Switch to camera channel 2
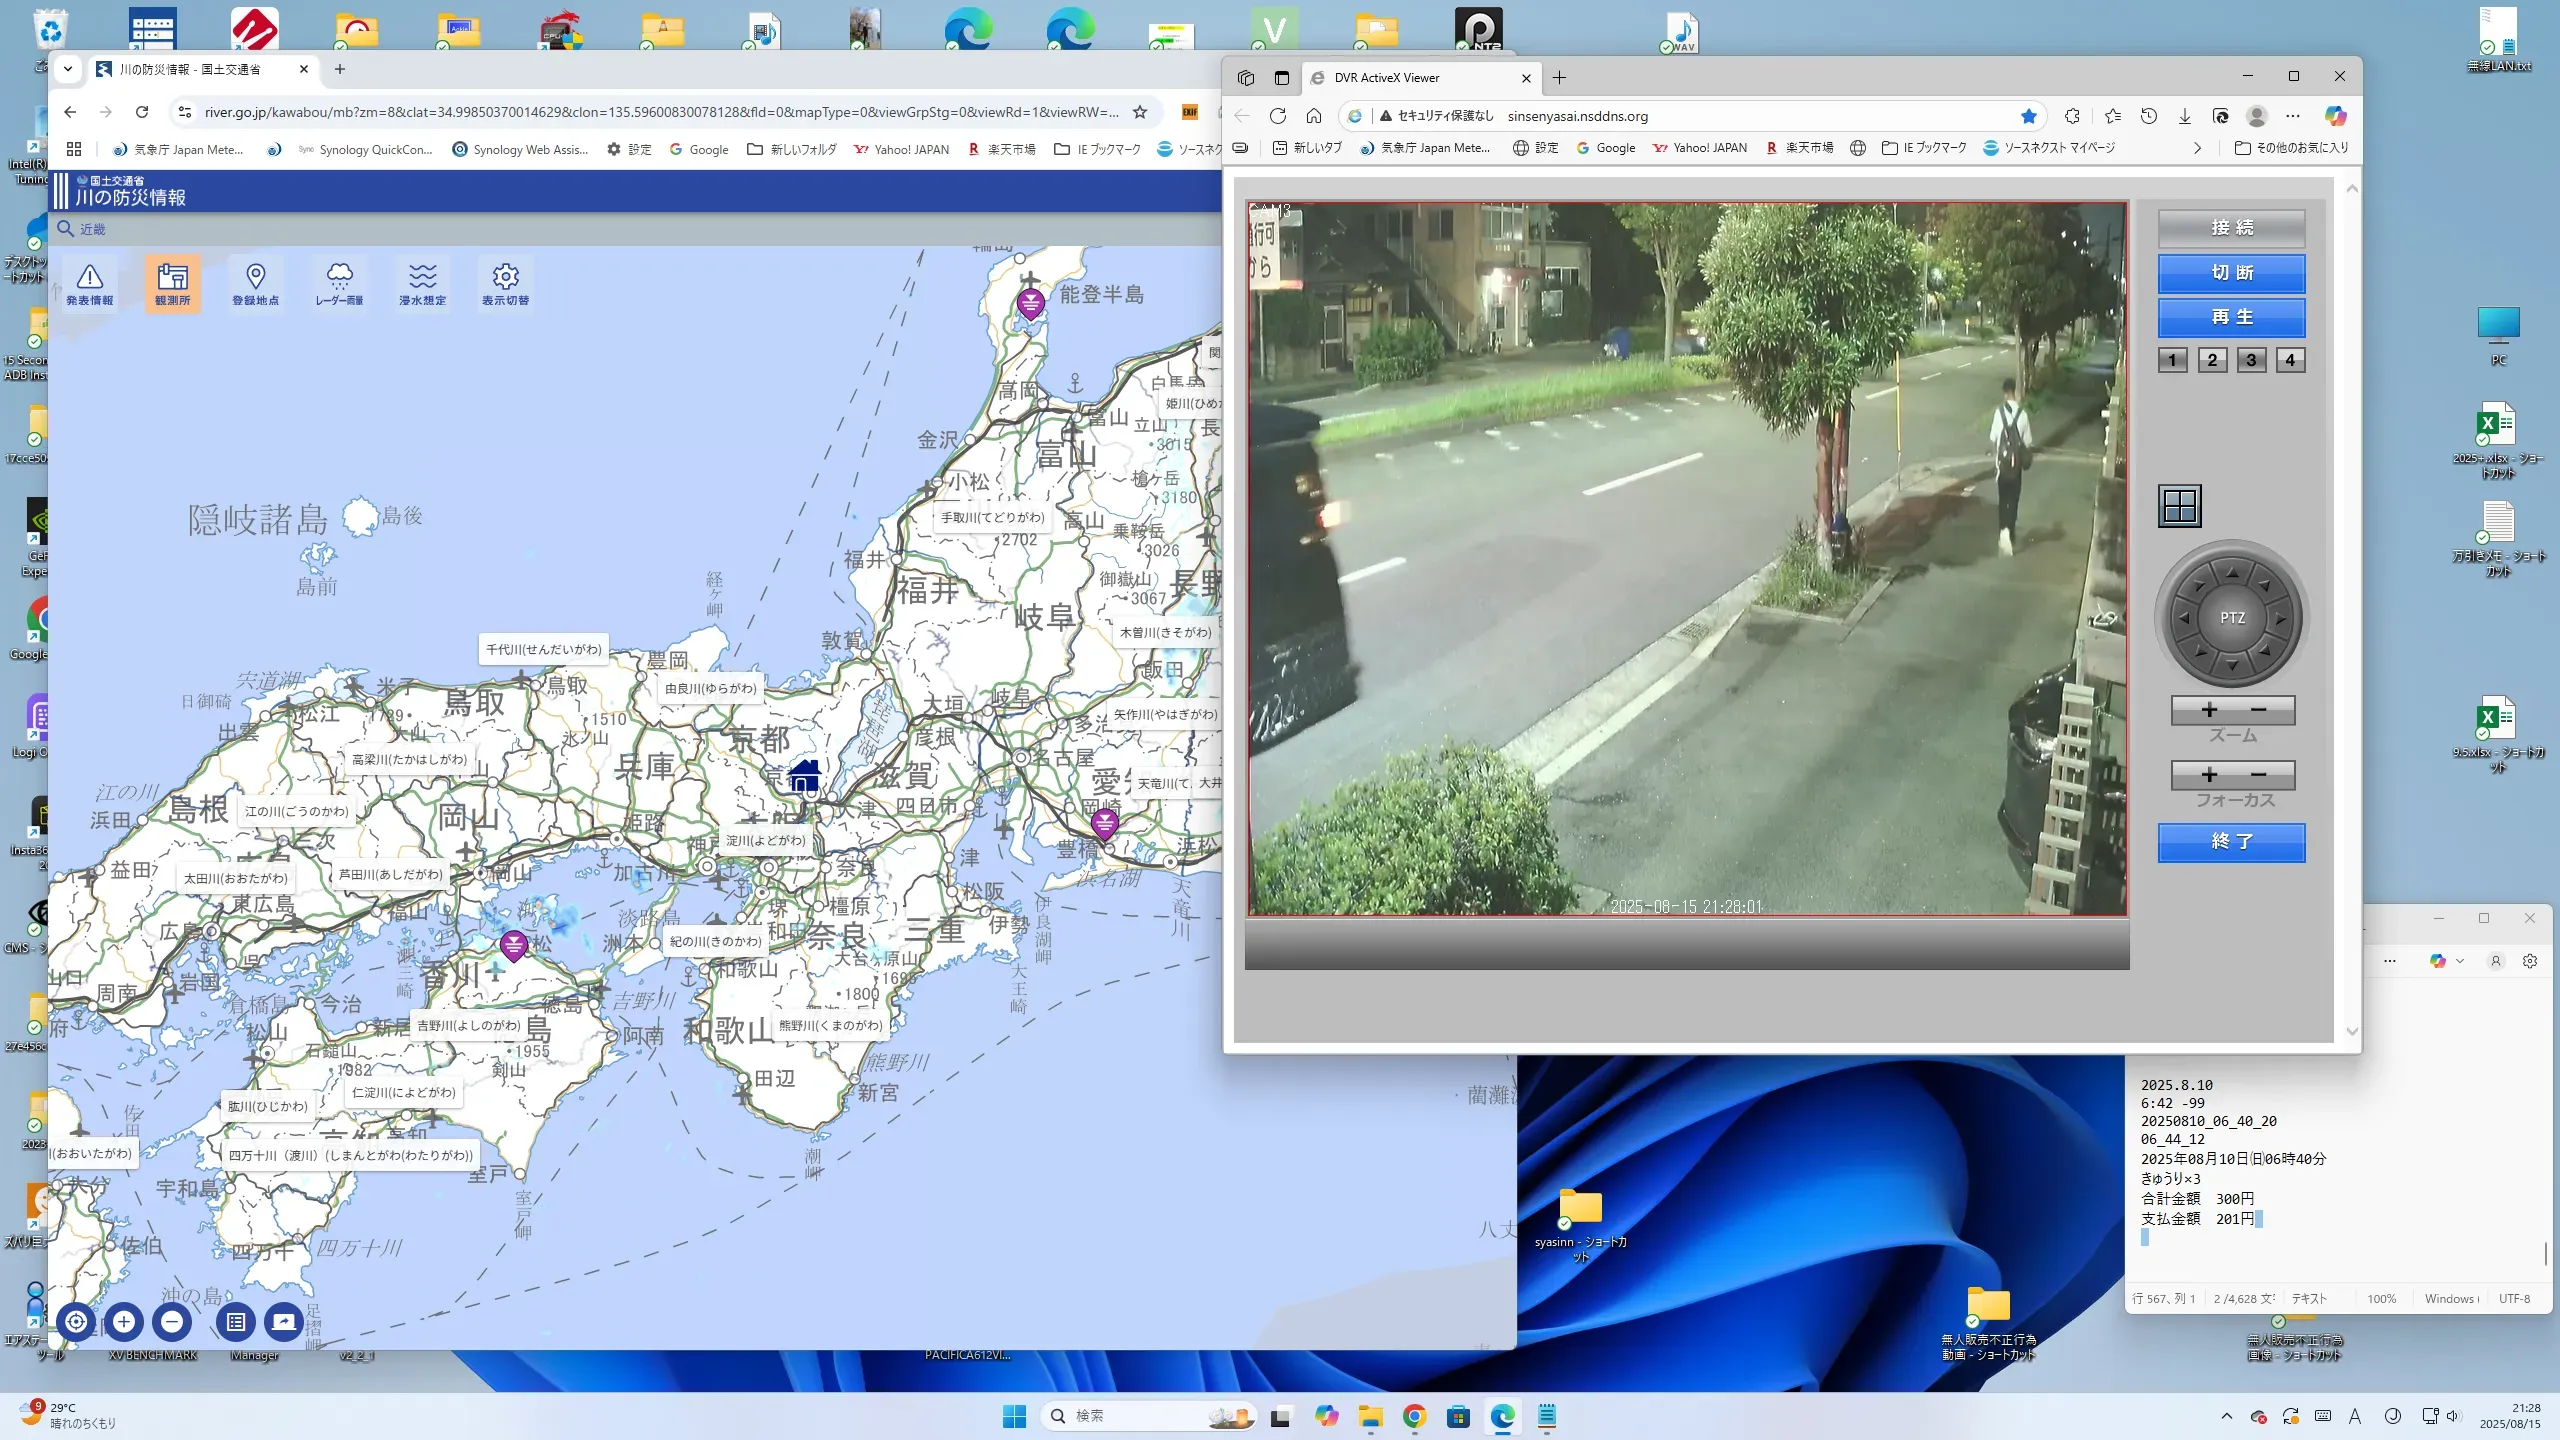2560x1440 pixels. tap(2212, 360)
